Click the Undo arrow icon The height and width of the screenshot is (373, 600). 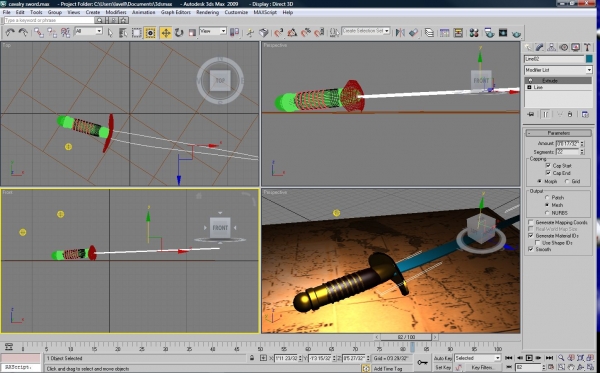coord(10,33)
